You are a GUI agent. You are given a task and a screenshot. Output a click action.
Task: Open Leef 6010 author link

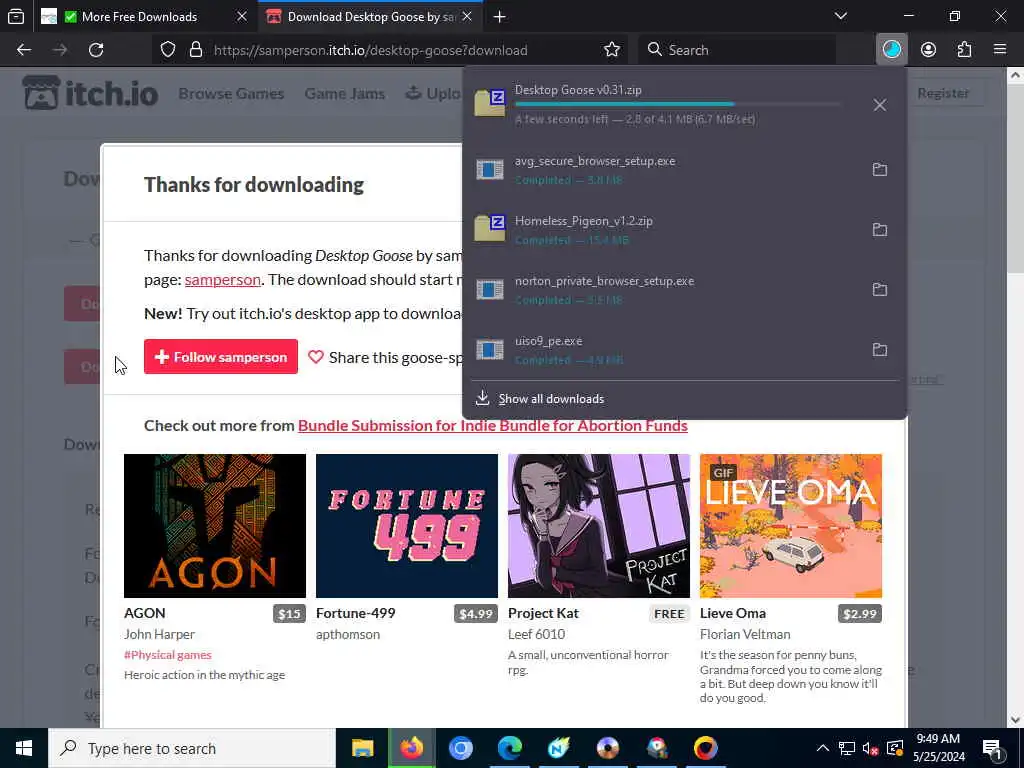coord(536,634)
